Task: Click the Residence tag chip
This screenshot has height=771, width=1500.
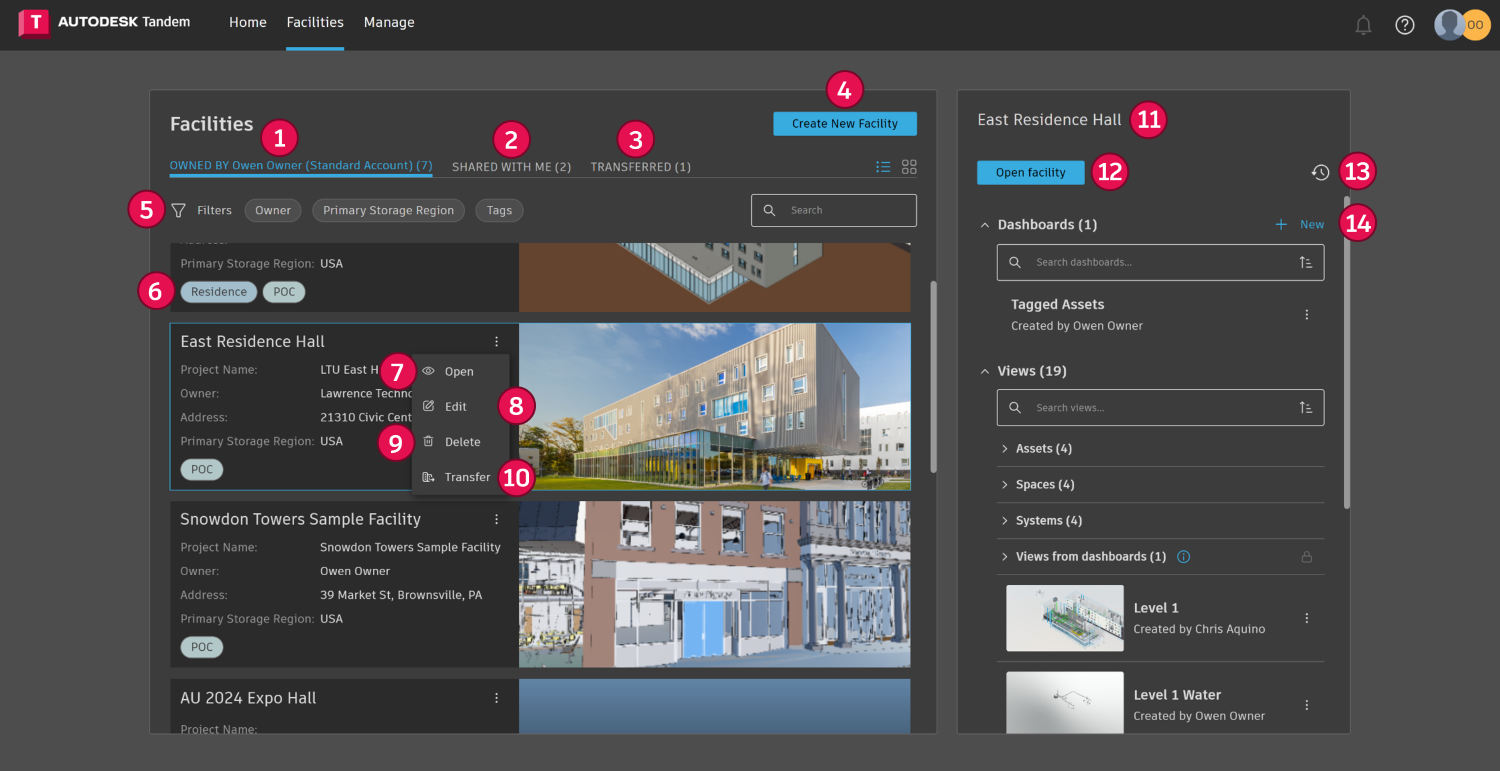Action: pos(219,292)
